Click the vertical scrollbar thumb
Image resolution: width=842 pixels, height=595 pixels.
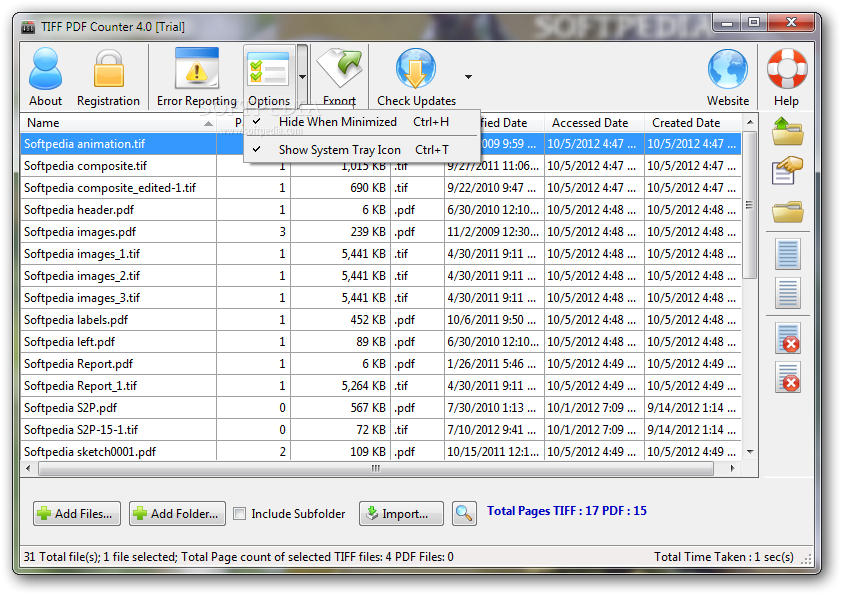point(750,205)
